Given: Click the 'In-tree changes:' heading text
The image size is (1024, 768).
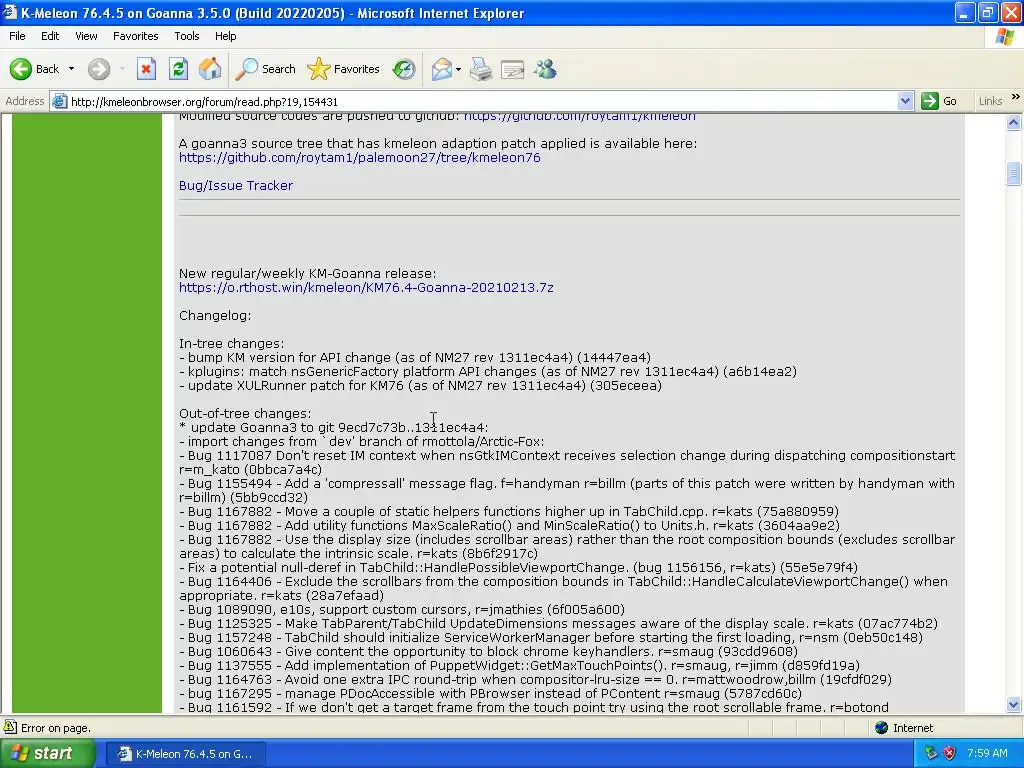Looking at the screenshot, I should point(231,344).
